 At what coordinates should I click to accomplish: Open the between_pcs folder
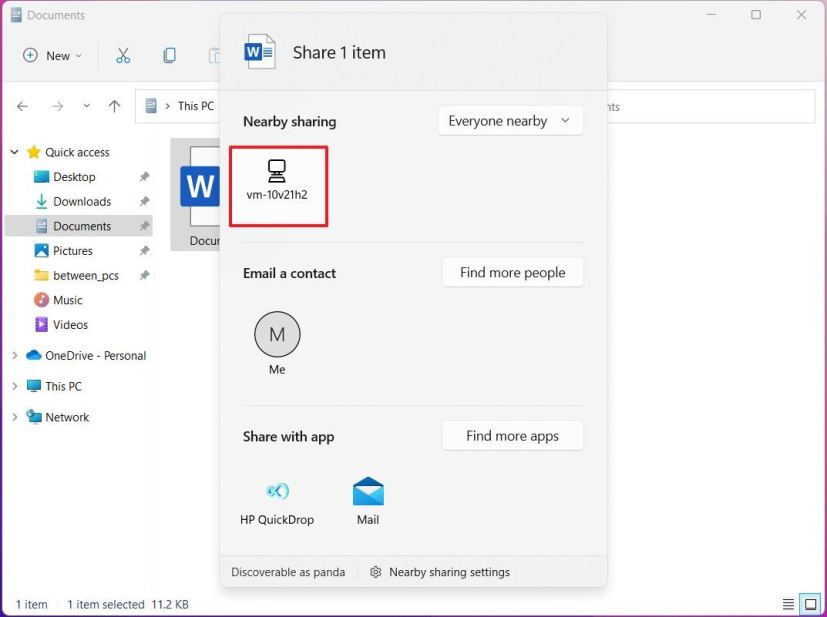[x=85, y=275]
